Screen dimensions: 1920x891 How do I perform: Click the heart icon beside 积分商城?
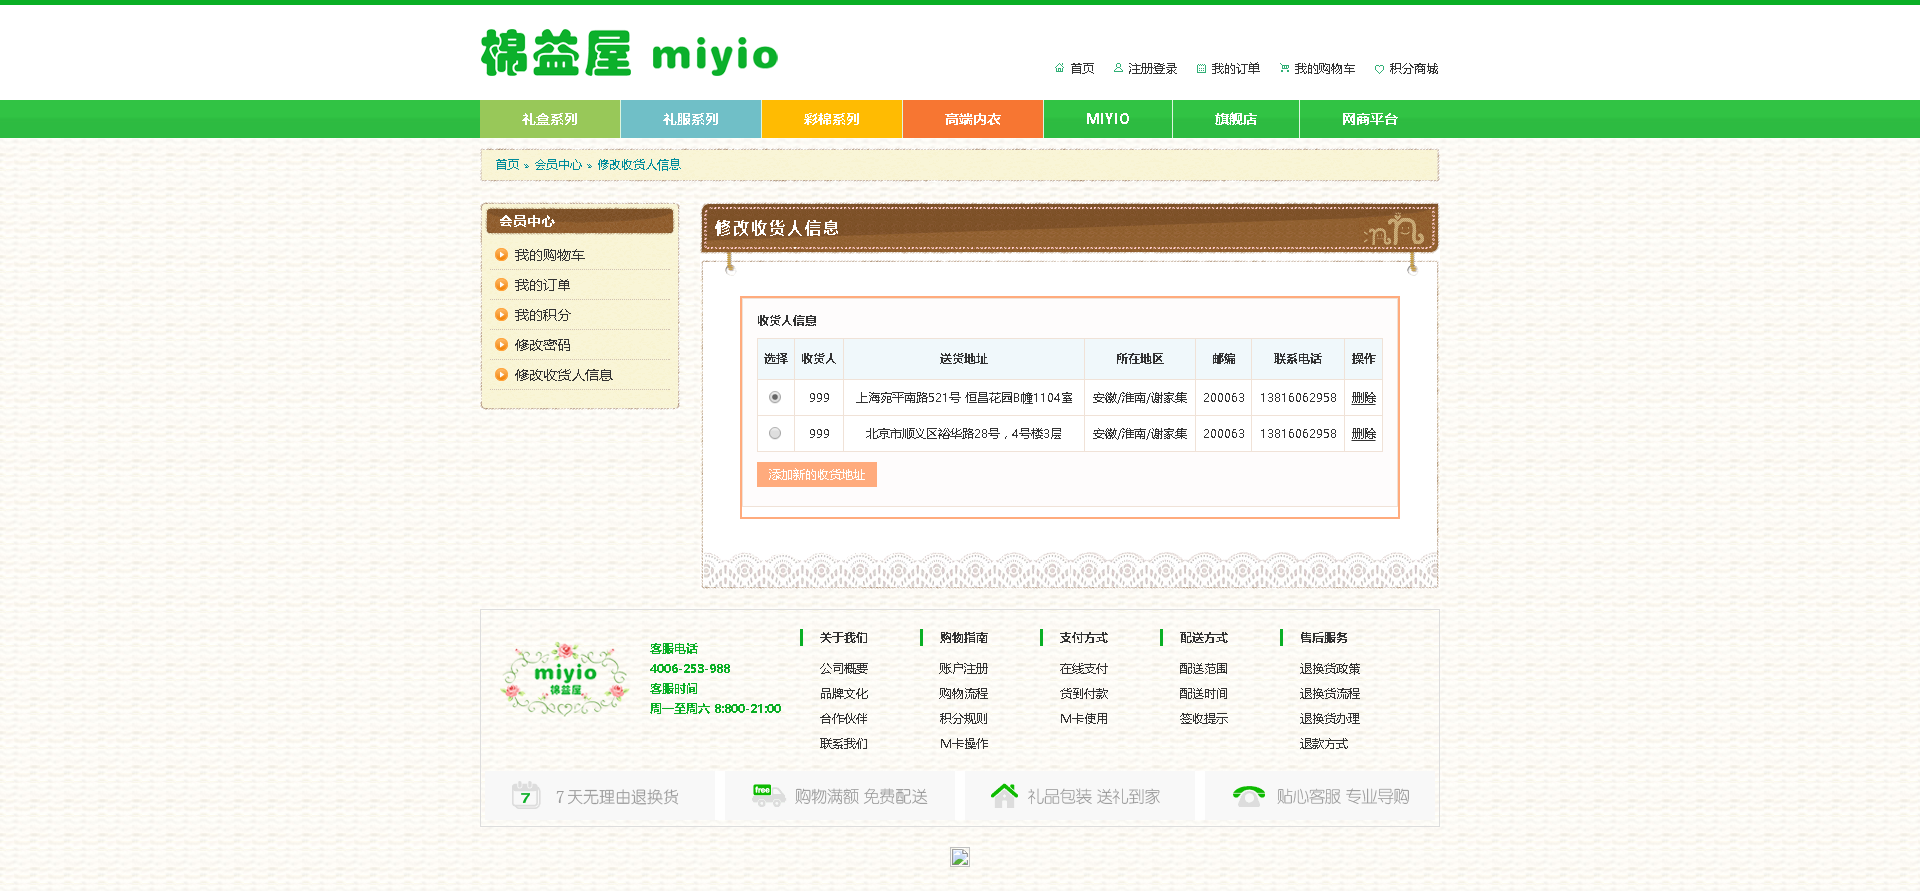click(x=1379, y=69)
